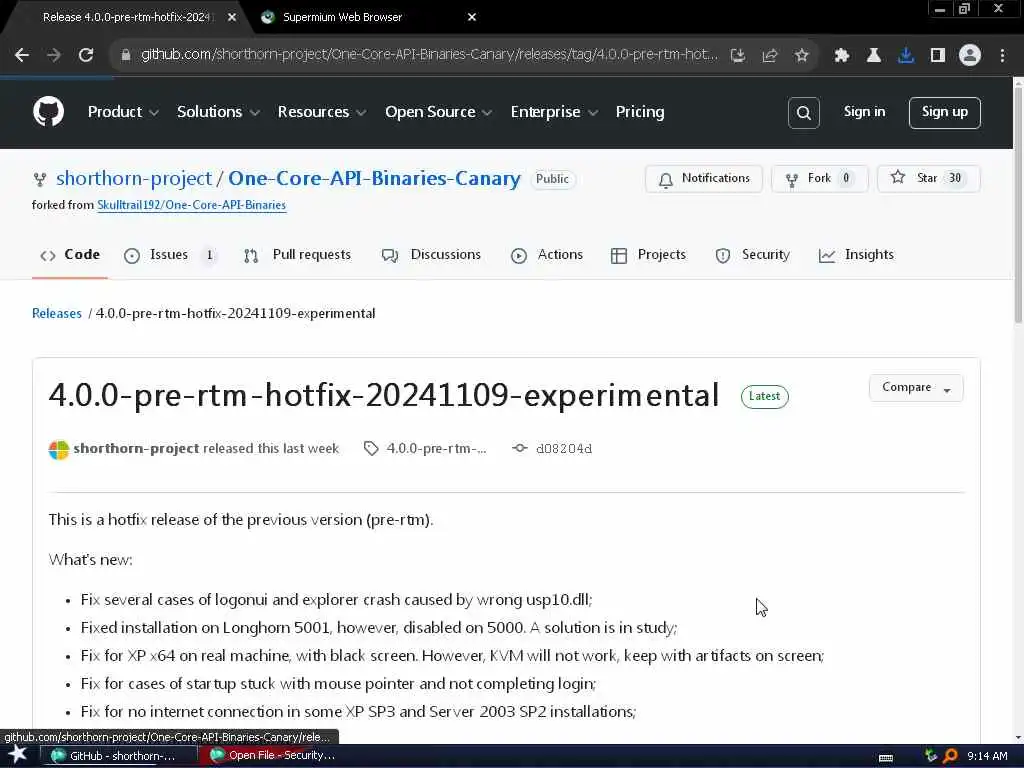Screen dimensions: 1024x768
Task: Open the Insights tab
Action: tap(856, 255)
